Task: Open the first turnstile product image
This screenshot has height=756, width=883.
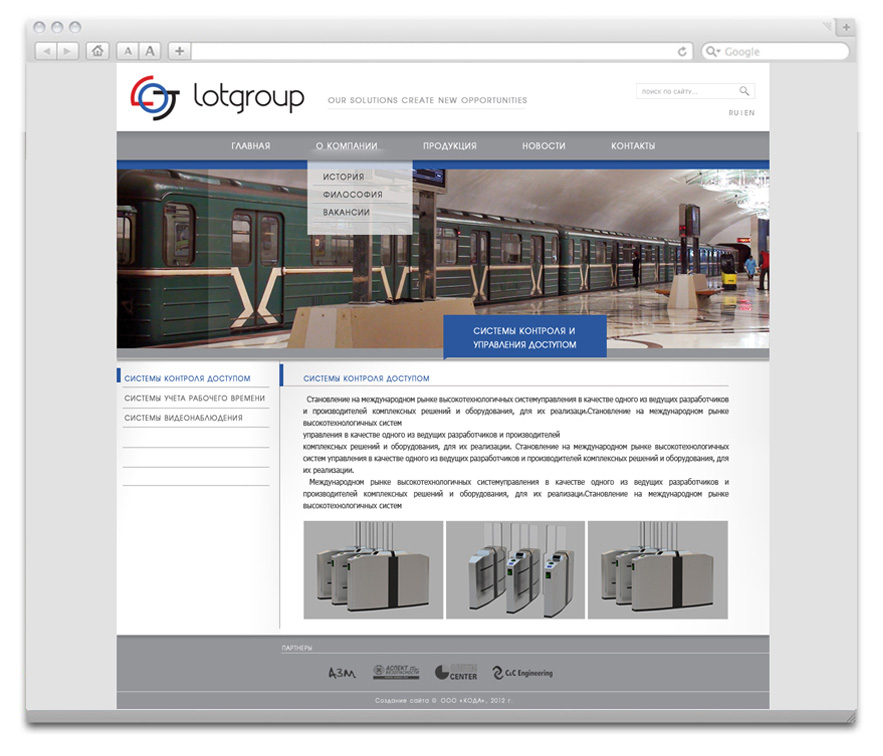Action: (373, 570)
